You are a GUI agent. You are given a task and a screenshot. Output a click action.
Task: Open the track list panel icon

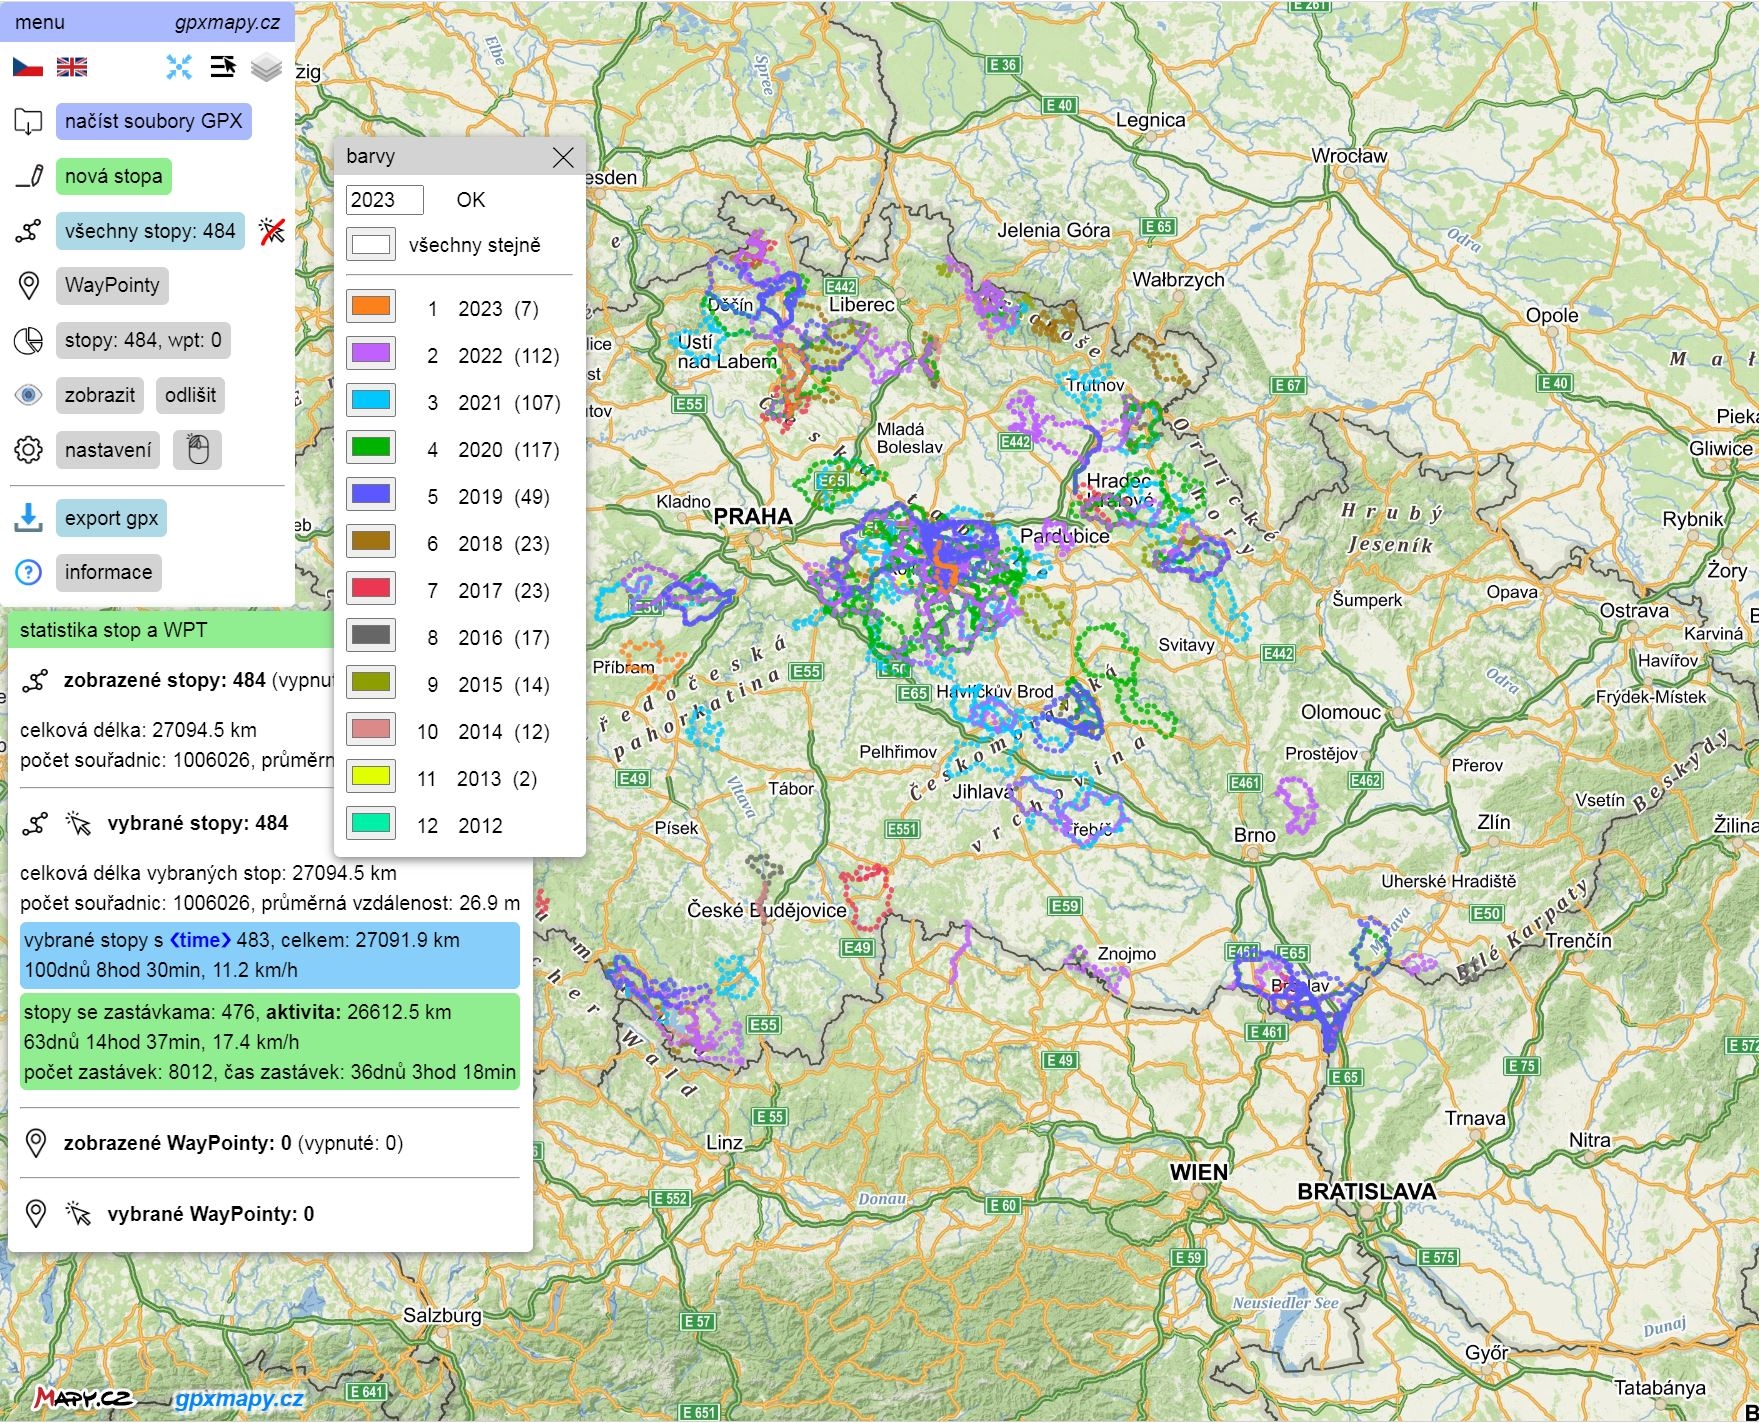[x=223, y=67]
